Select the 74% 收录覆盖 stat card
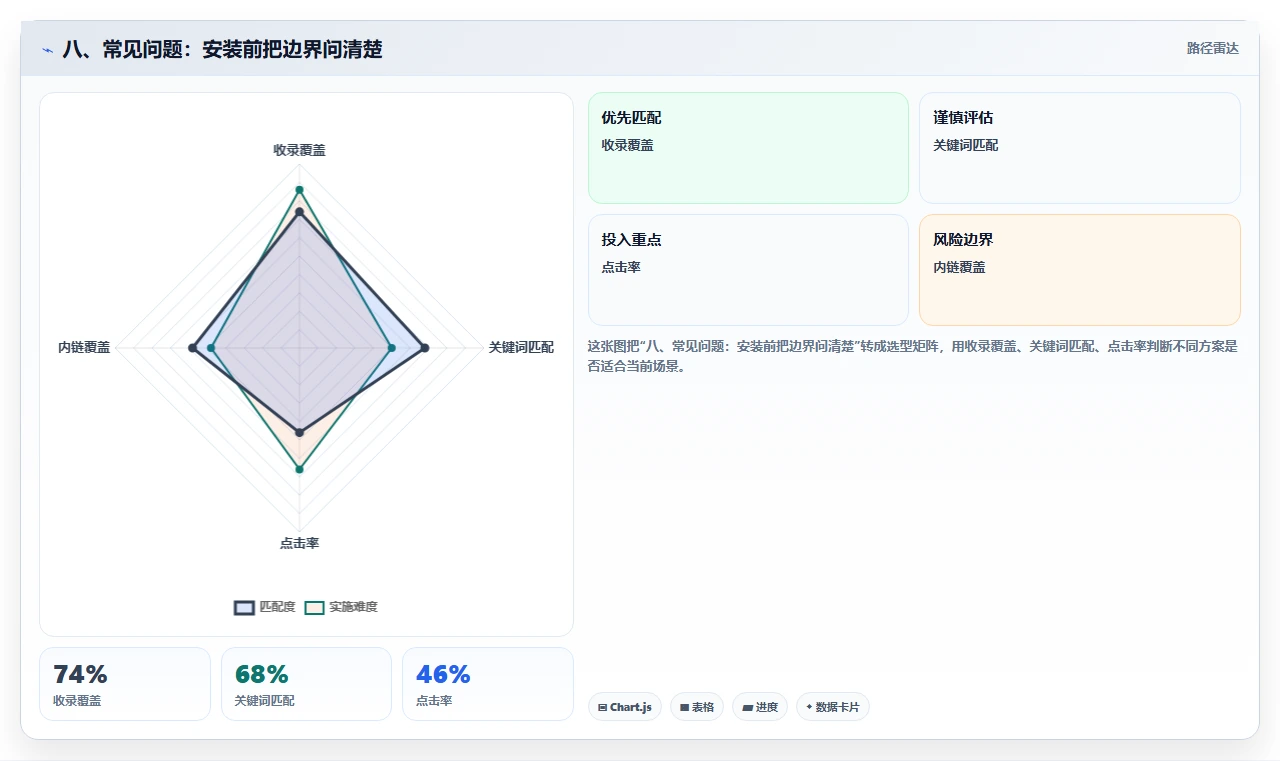 click(125, 684)
